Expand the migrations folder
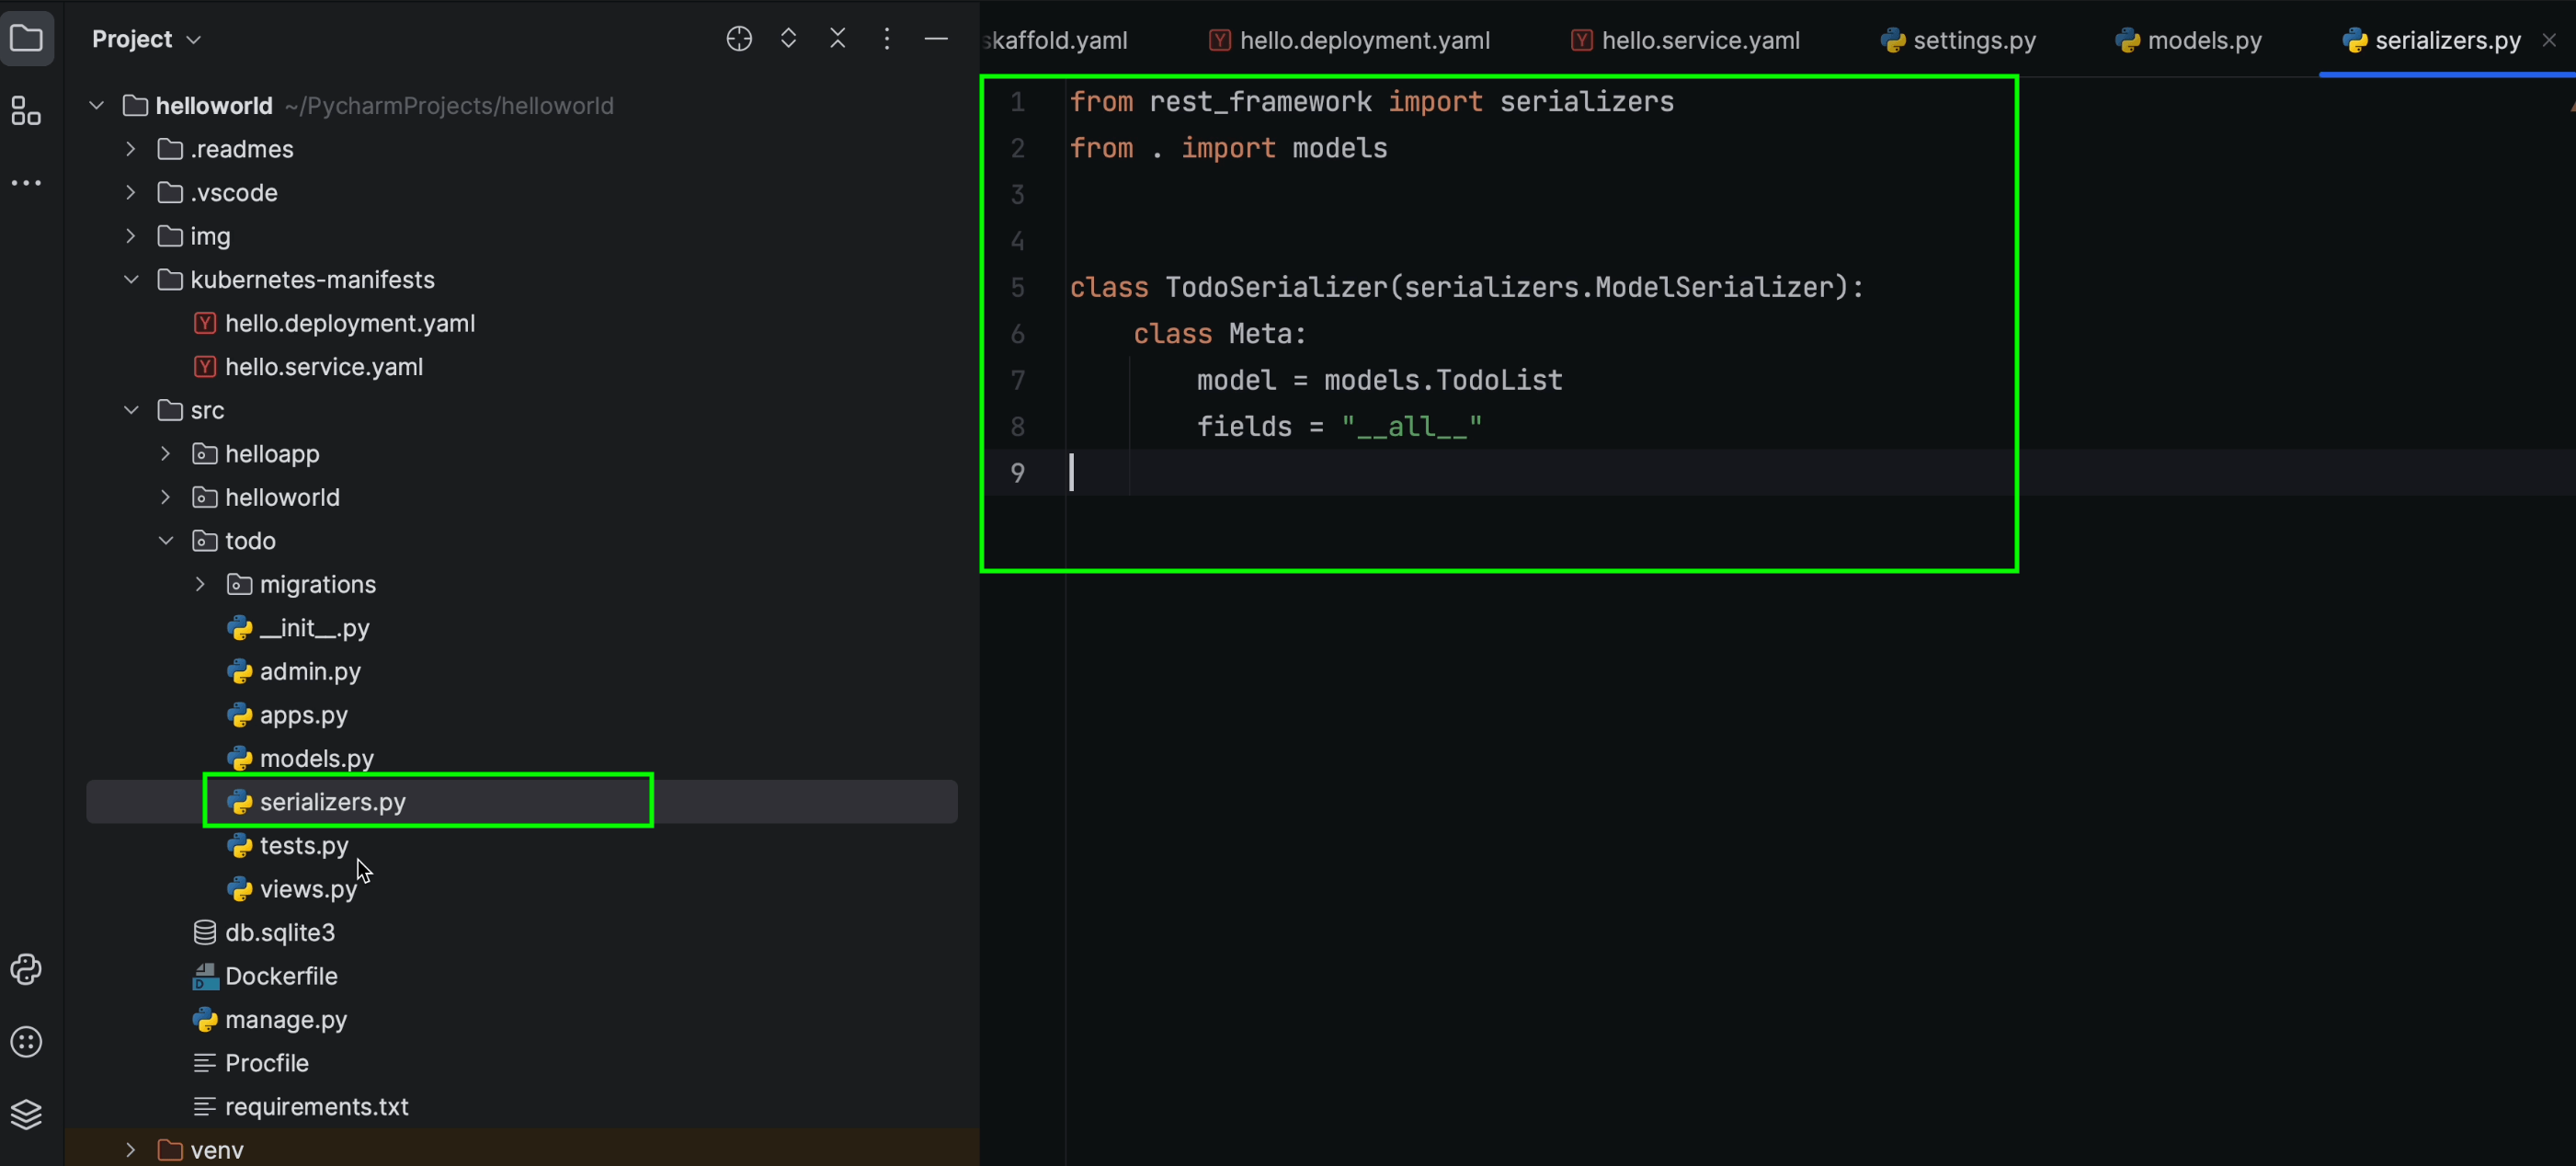 click(199, 584)
